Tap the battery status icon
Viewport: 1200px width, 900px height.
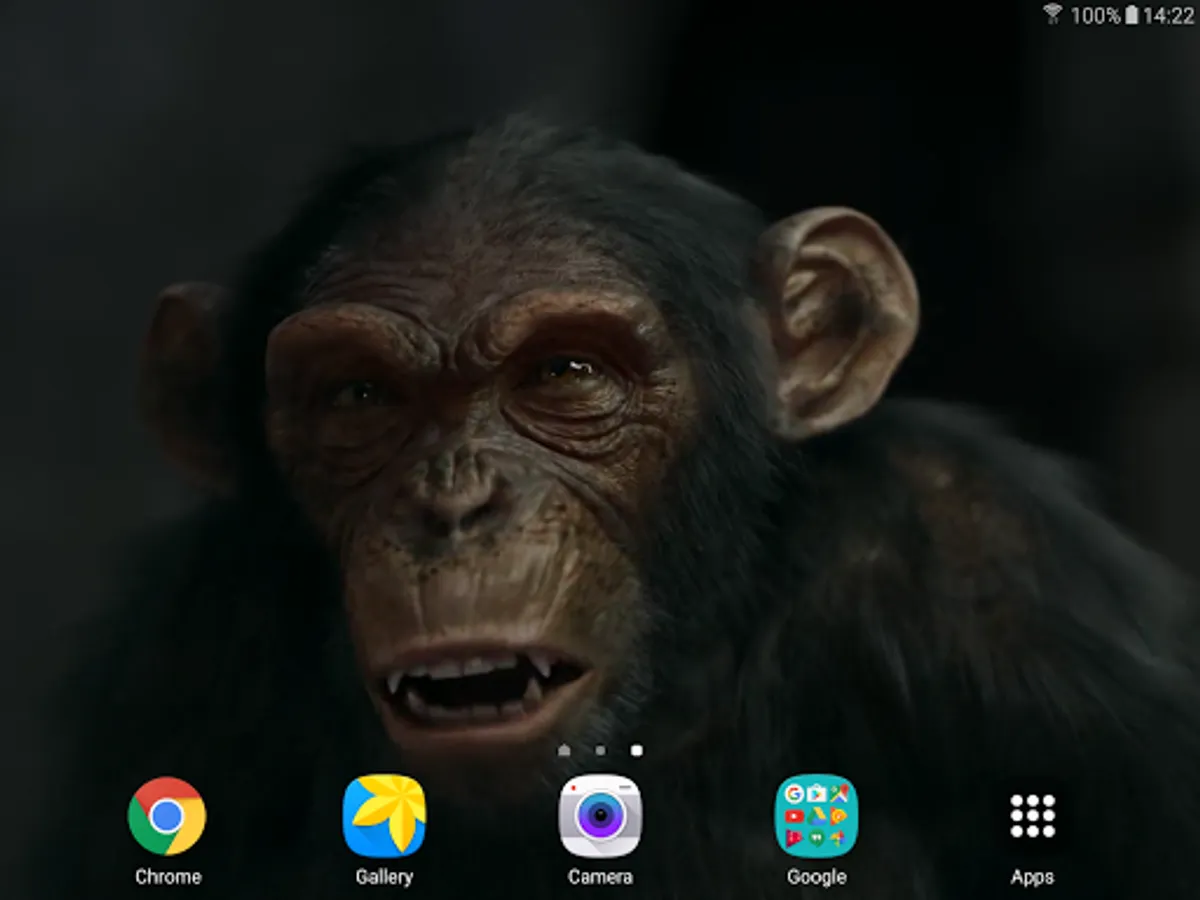[x=1131, y=15]
